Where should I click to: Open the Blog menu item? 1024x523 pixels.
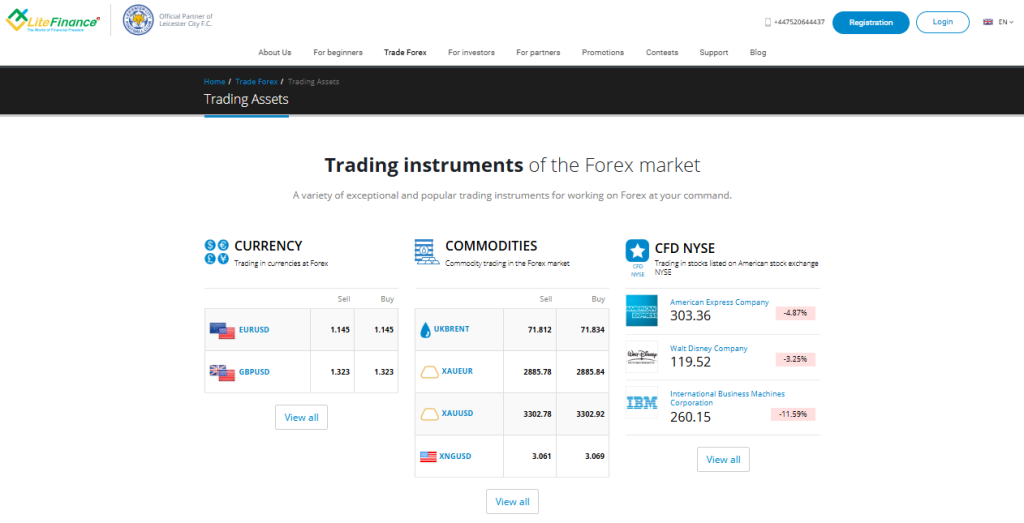click(x=758, y=52)
